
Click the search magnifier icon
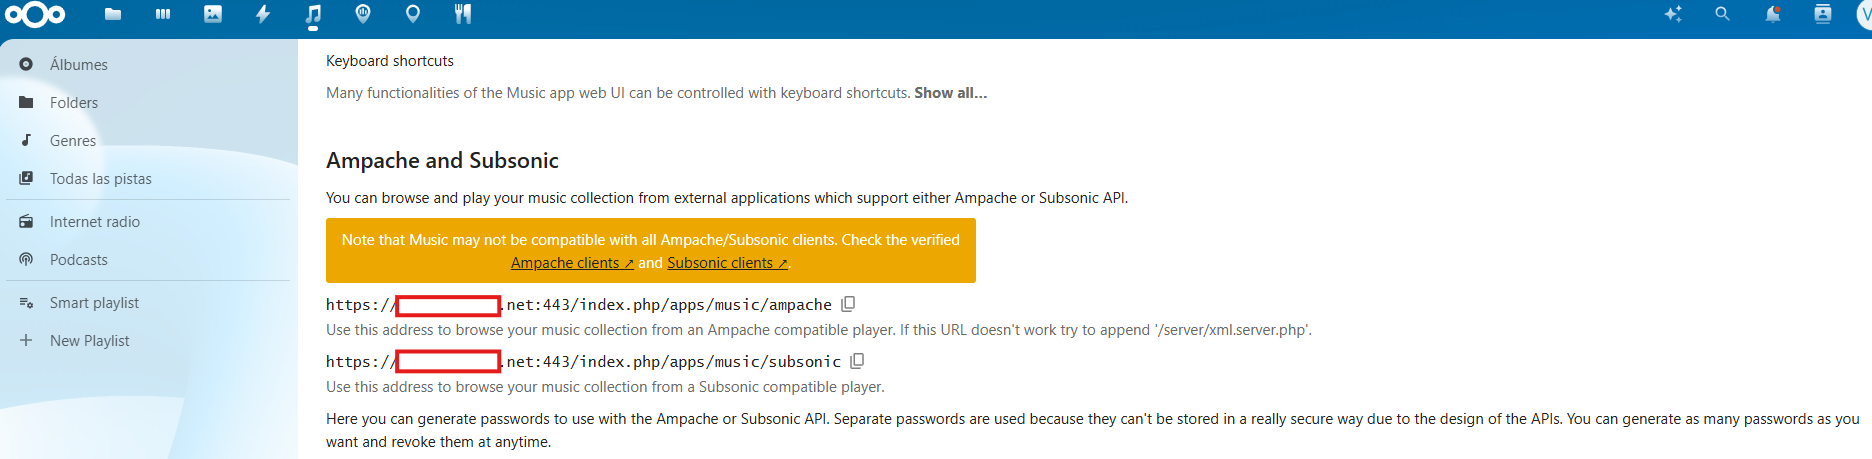click(x=1722, y=14)
